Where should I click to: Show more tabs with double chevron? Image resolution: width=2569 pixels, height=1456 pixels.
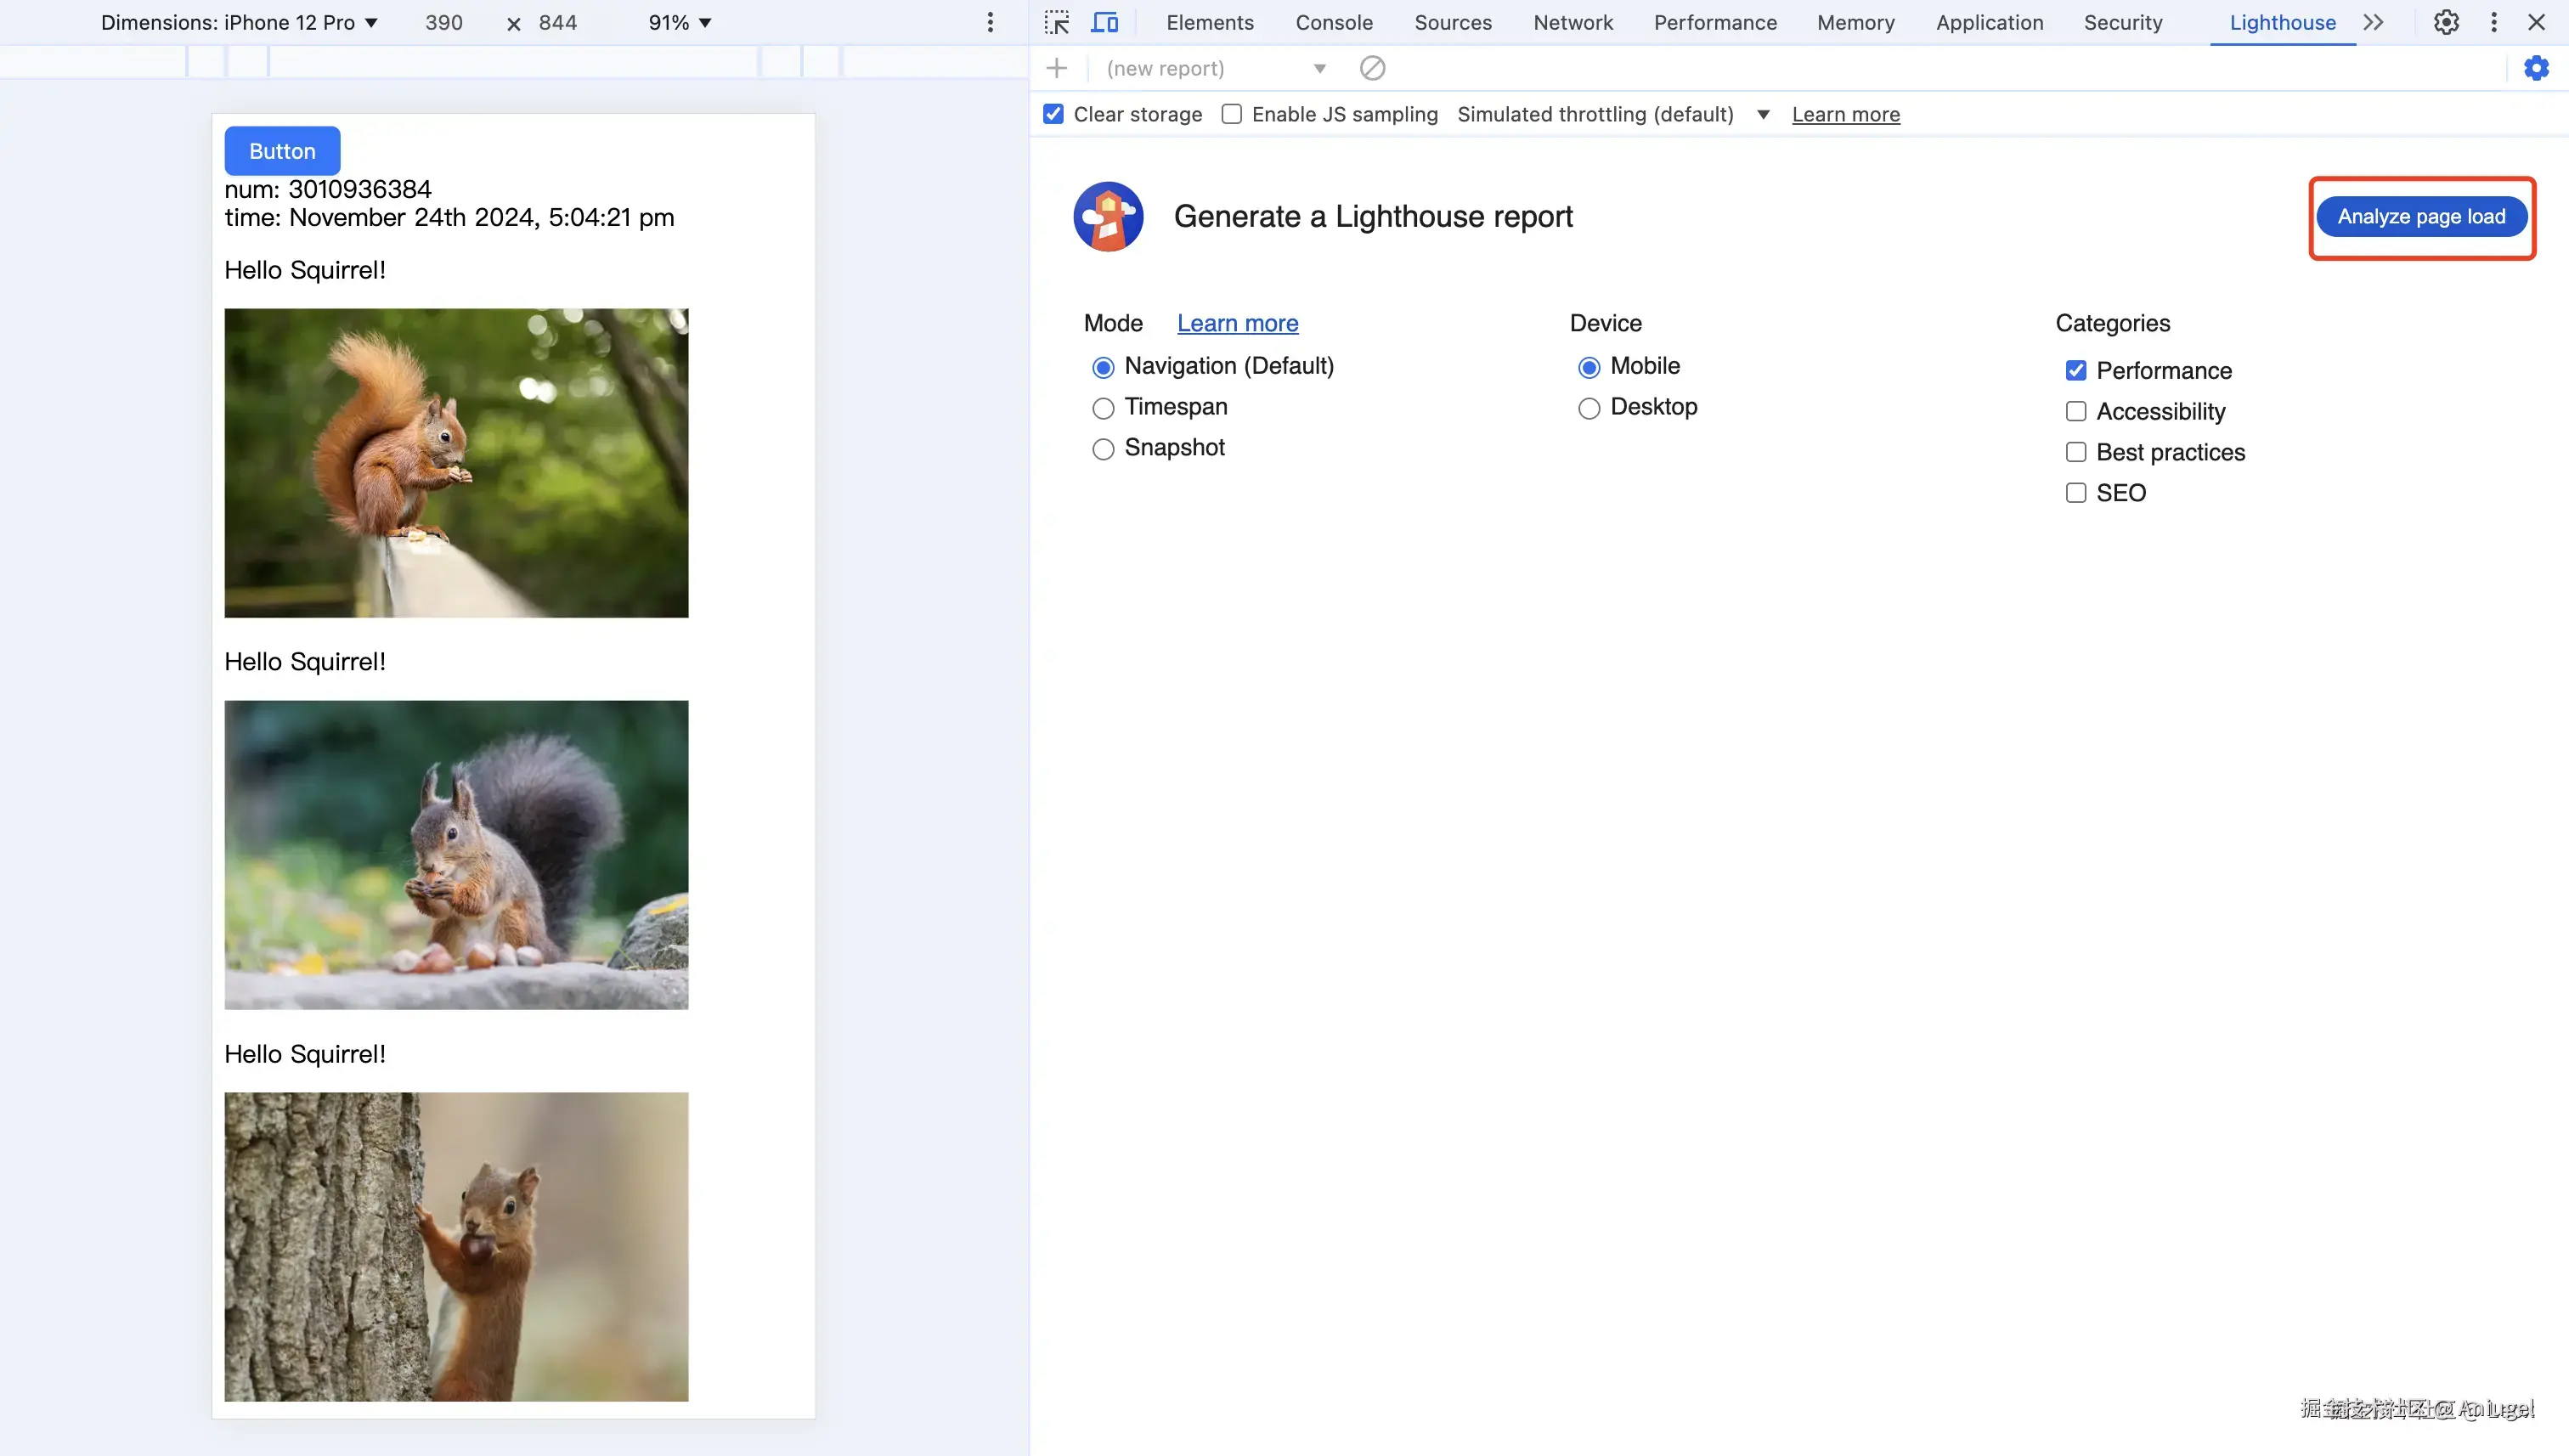click(2373, 22)
